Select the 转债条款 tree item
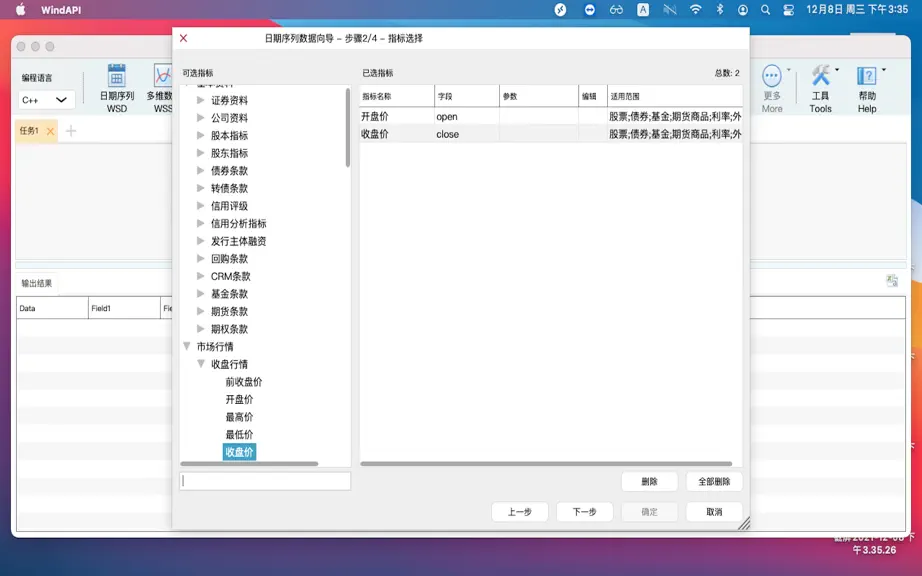The height and width of the screenshot is (576, 922). pyautogui.click(x=229, y=189)
